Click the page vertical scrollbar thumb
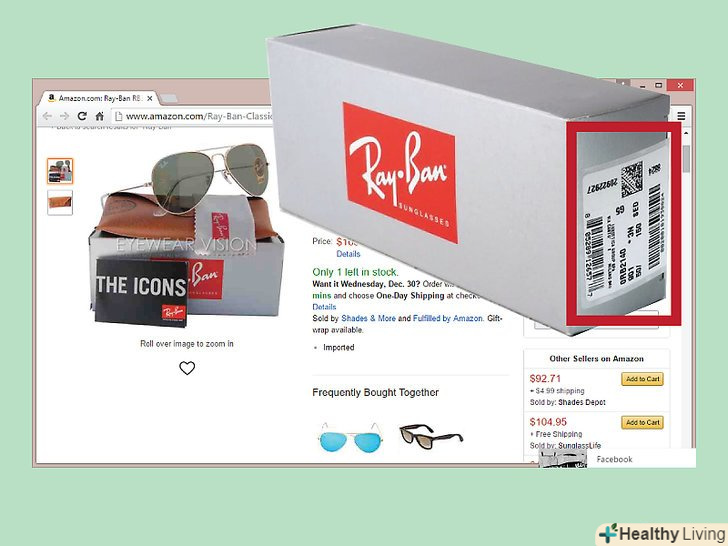This screenshot has height=546, width=728. (686, 158)
